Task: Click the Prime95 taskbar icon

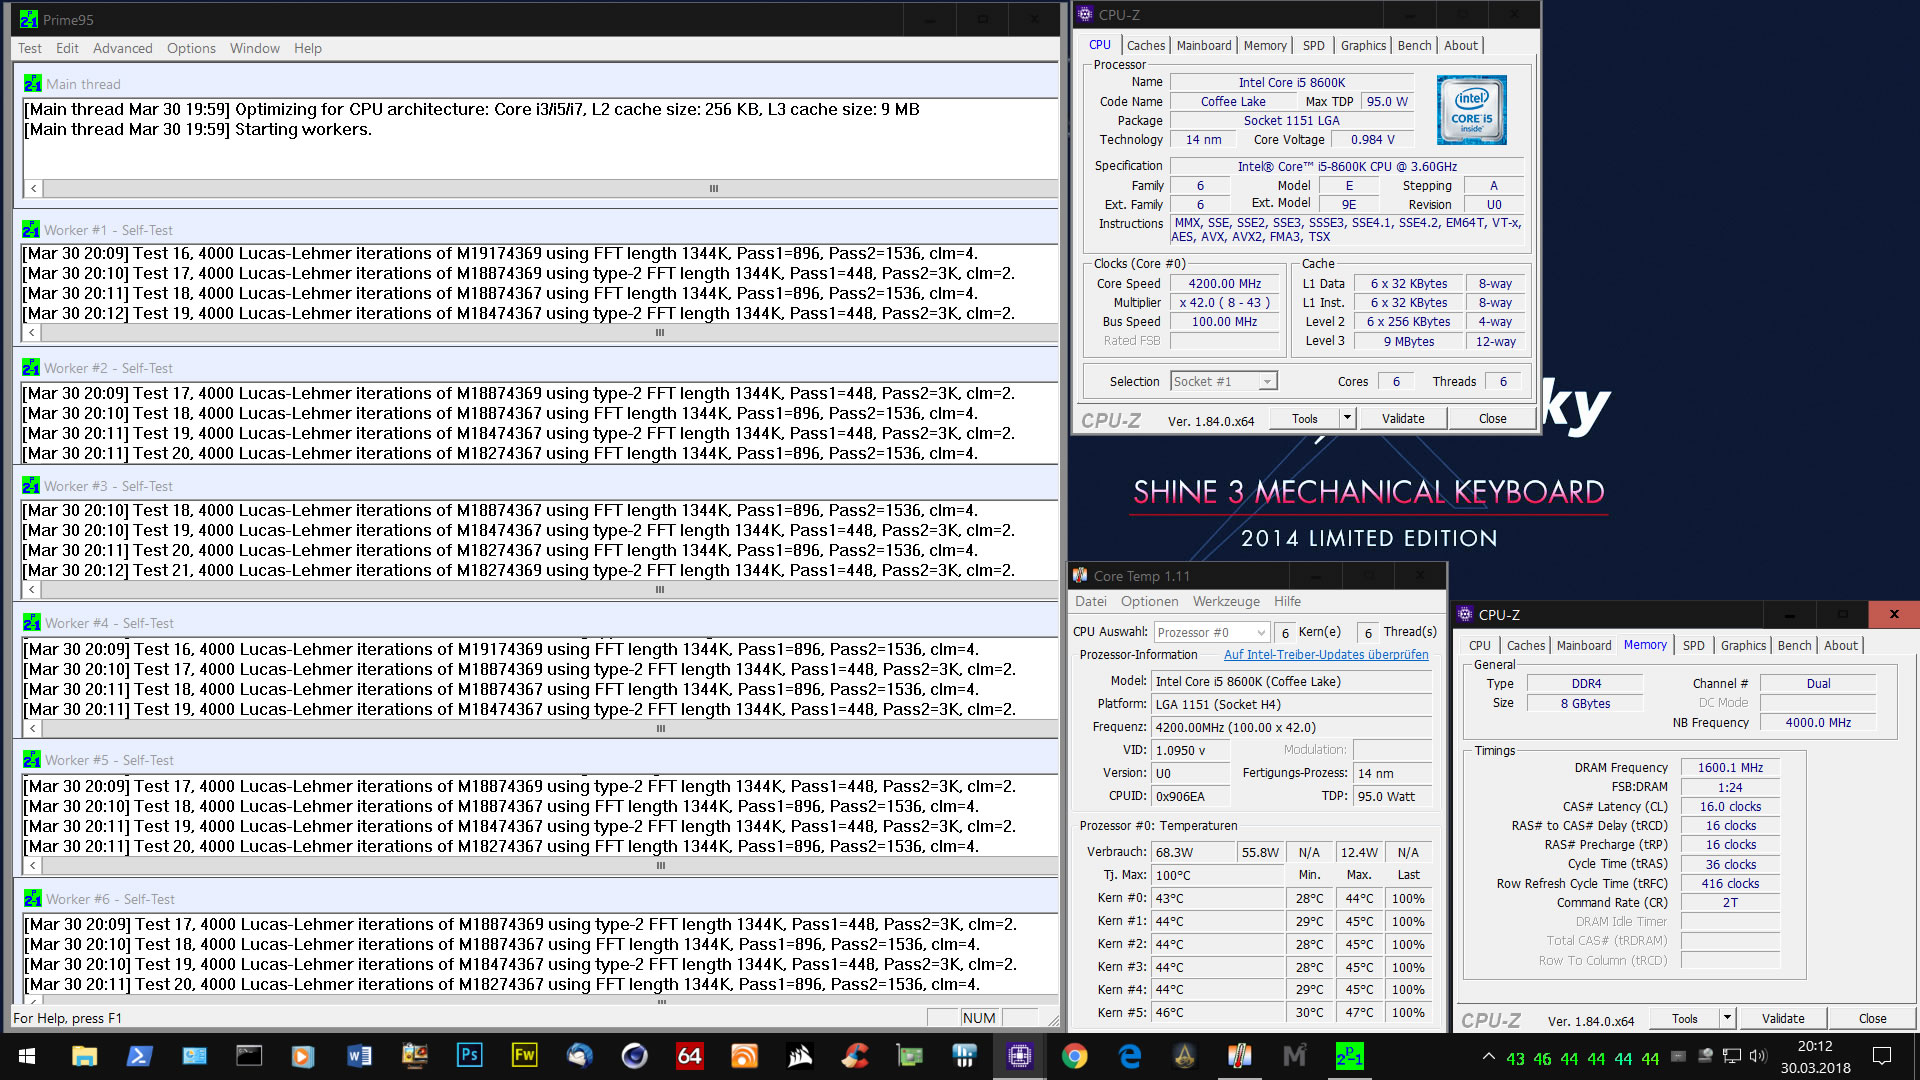Action: coord(1349,1056)
